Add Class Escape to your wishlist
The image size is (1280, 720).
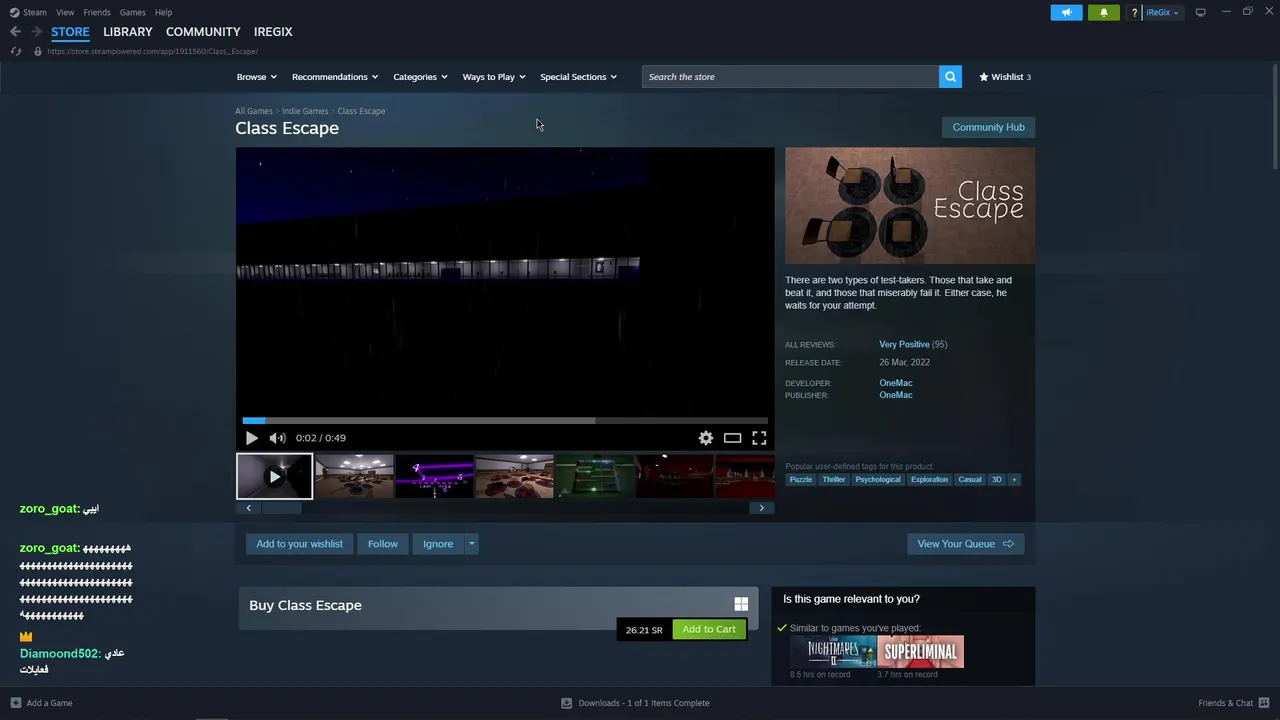pyautogui.click(x=299, y=544)
